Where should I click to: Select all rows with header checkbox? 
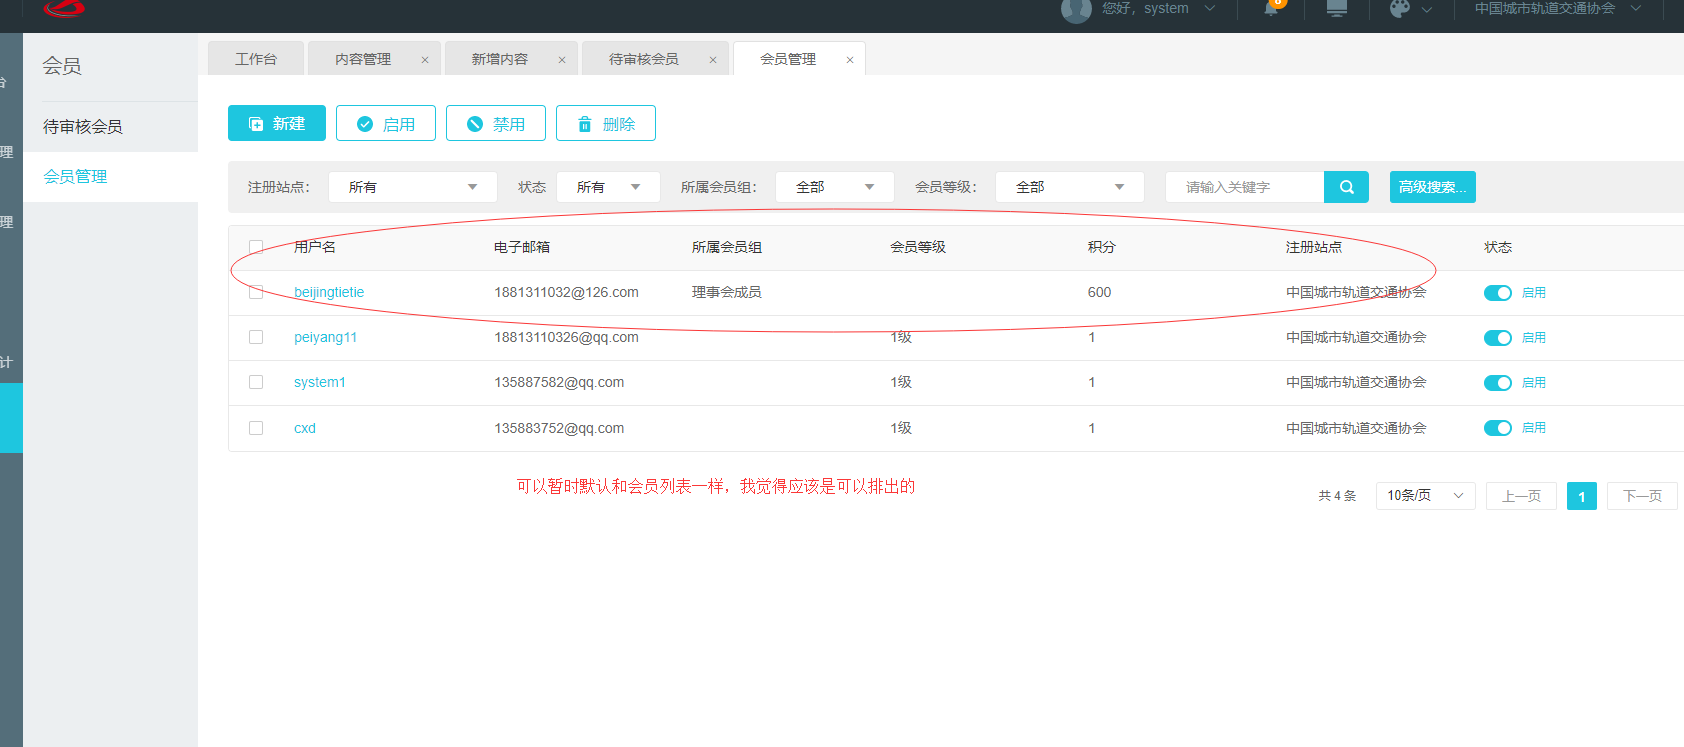click(256, 247)
